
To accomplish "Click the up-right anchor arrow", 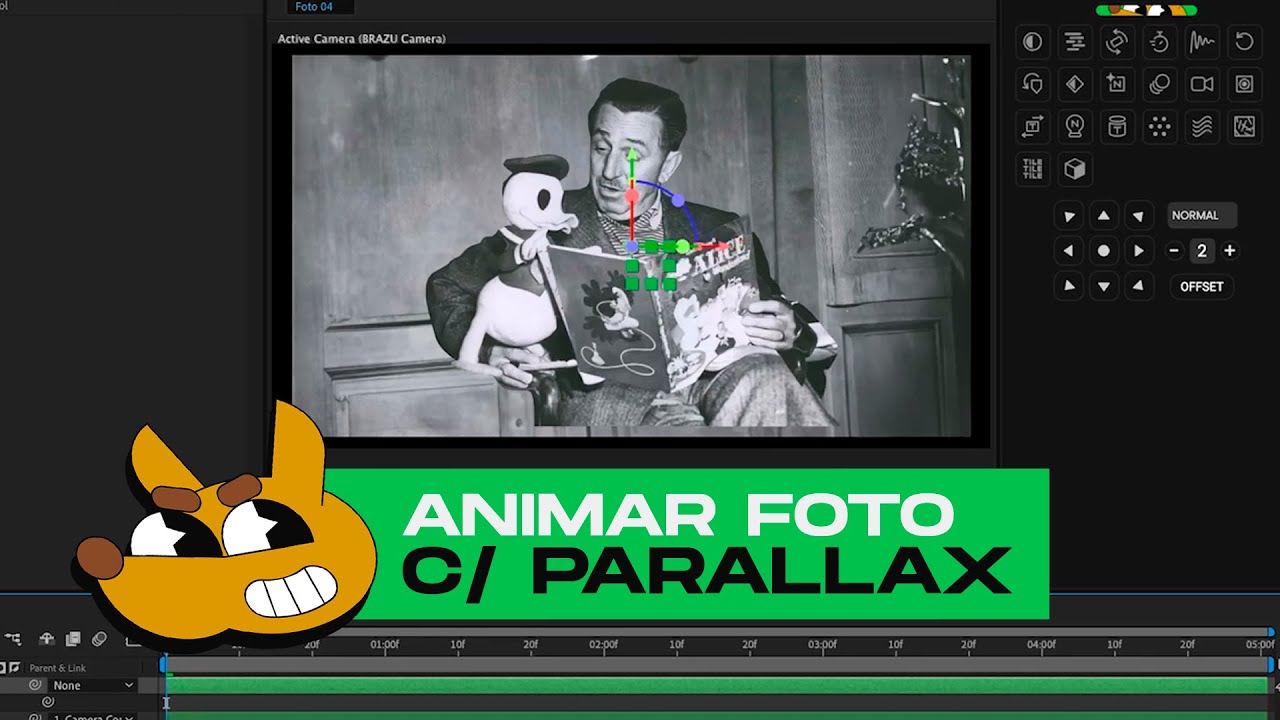I will point(1137,216).
